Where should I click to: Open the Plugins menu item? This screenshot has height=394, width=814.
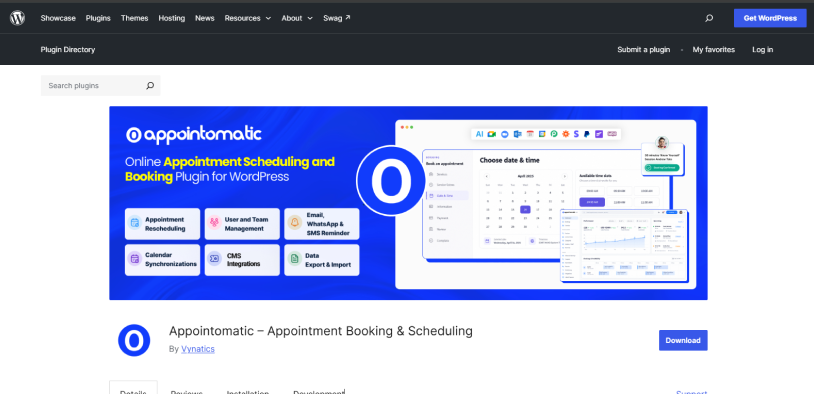[98, 18]
